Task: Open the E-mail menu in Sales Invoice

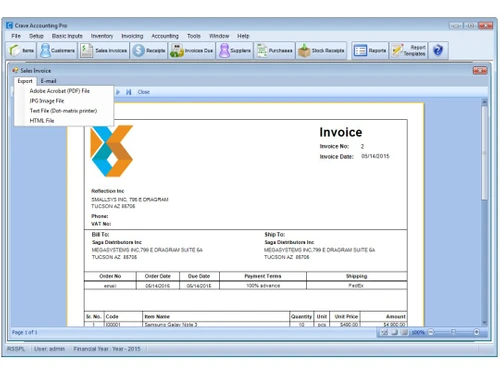Action: 48,81
